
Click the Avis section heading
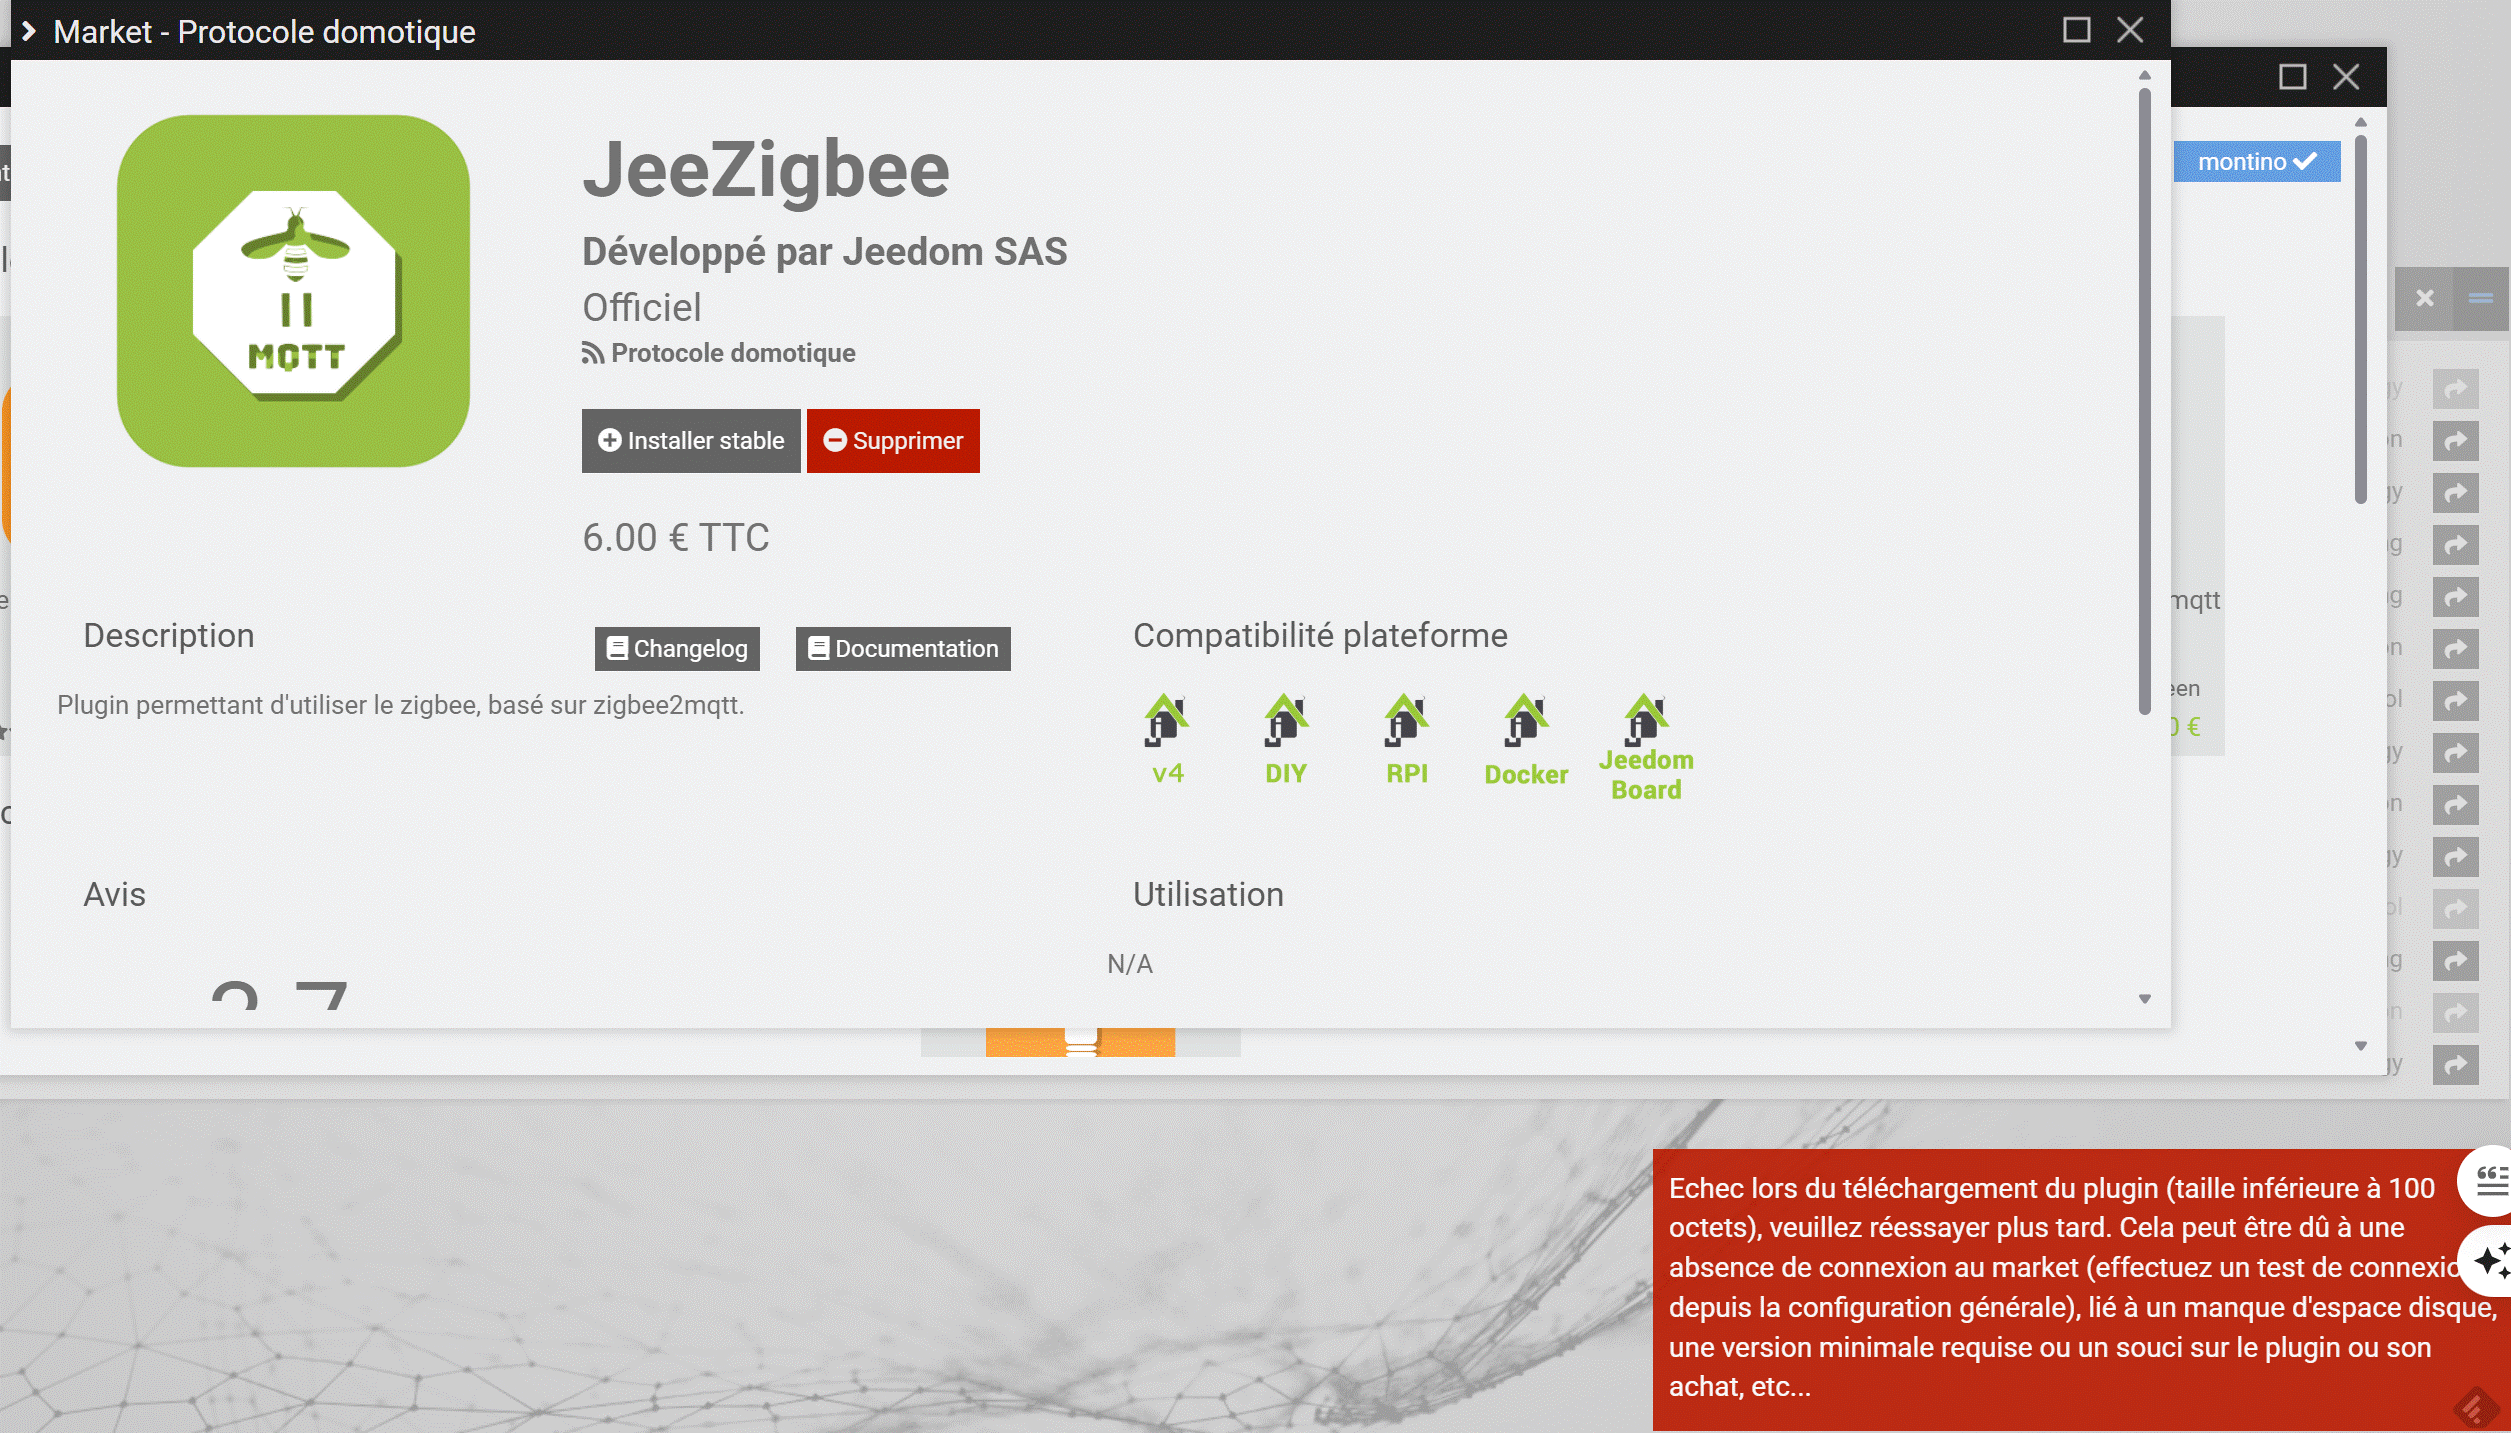click(115, 895)
